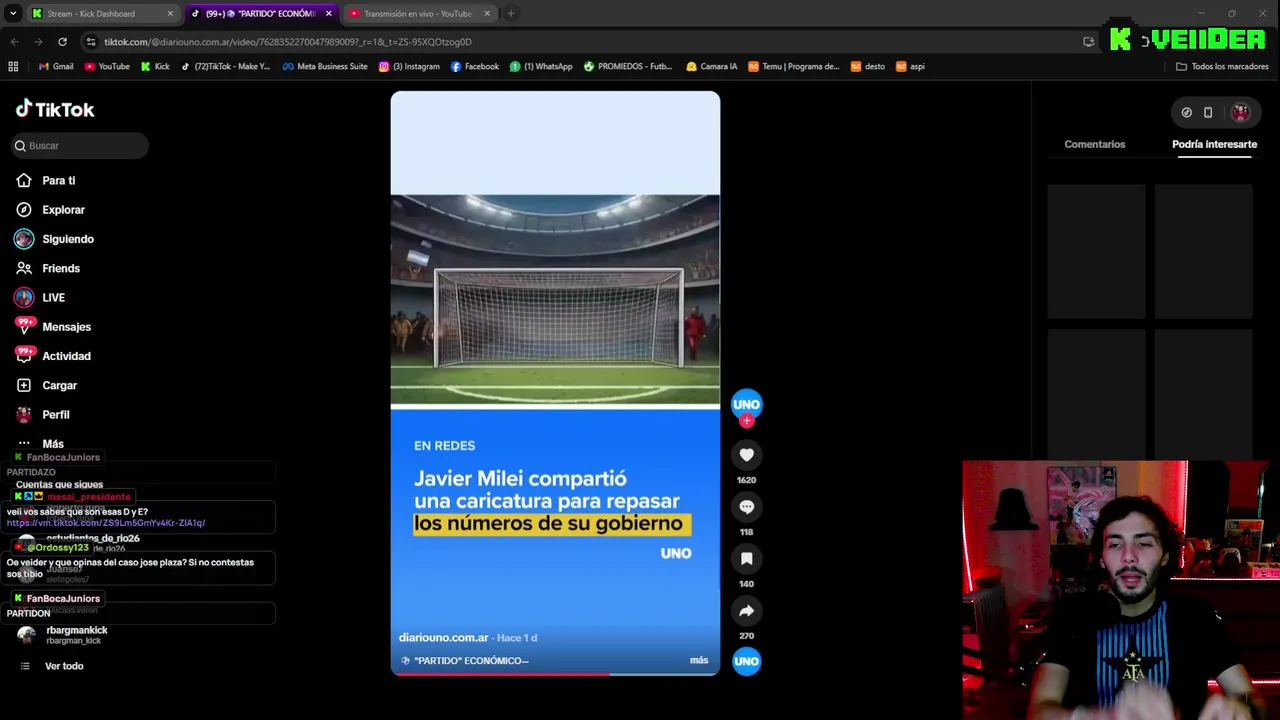Open a new browser tab
Viewport: 1280px width, 720px height.
(x=511, y=13)
